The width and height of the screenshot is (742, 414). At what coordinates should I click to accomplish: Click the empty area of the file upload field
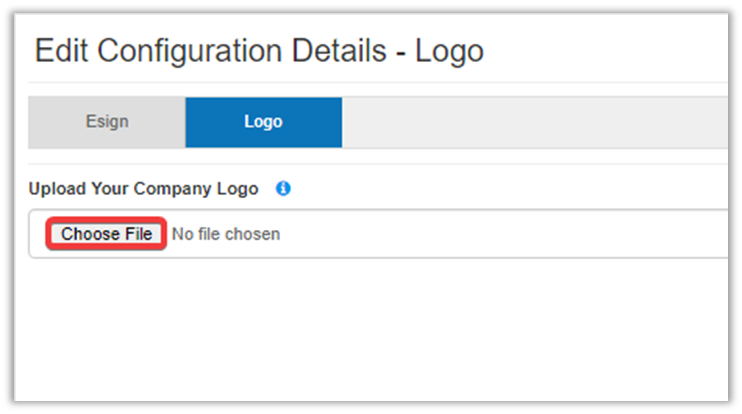tap(500, 234)
